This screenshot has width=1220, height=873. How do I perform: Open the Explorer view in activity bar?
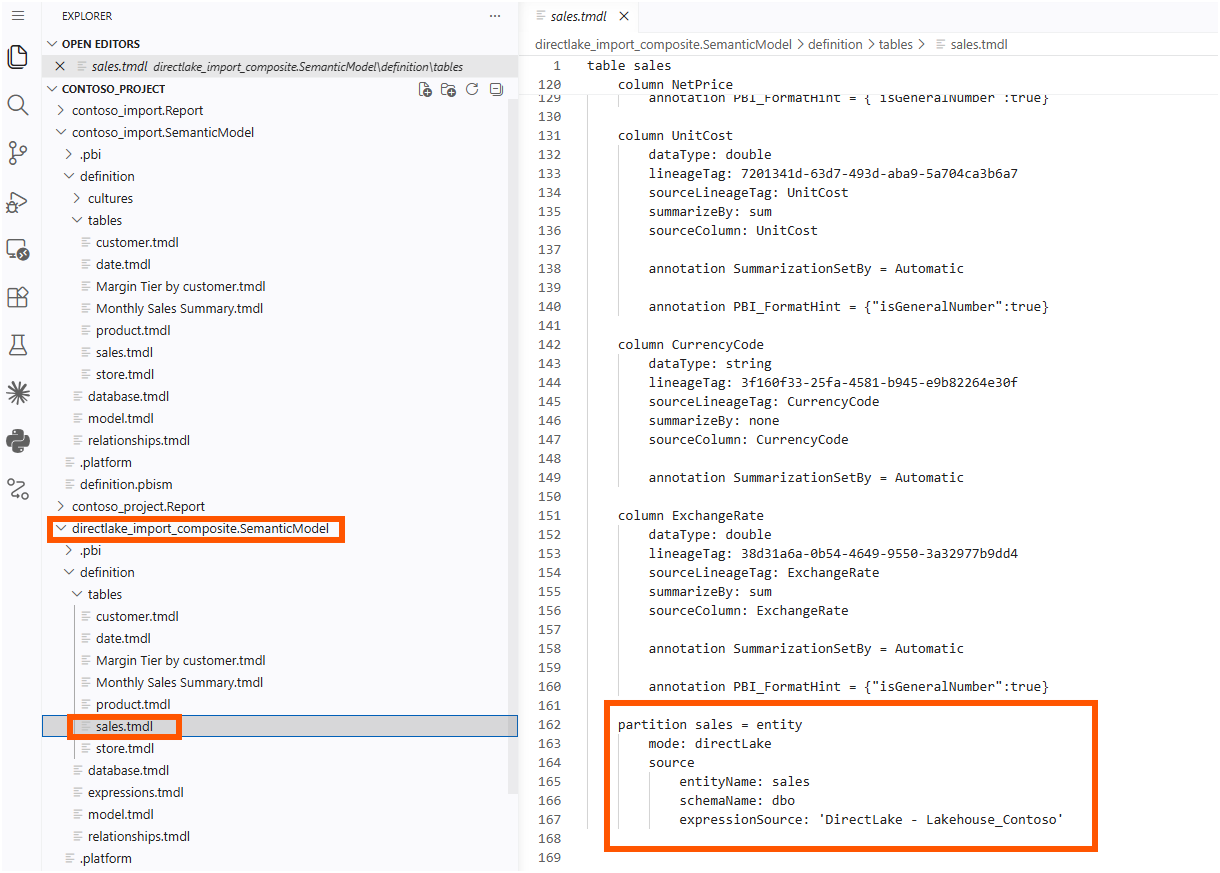point(17,57)
